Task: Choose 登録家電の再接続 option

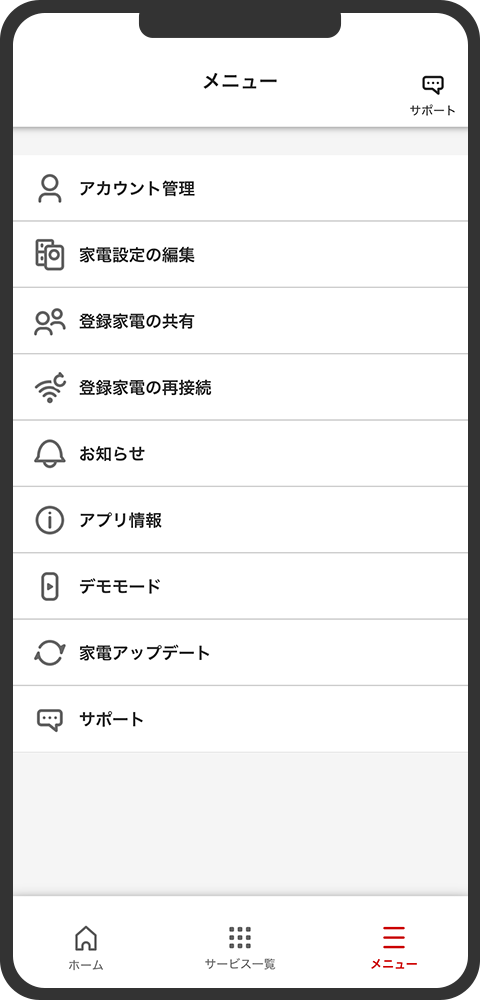Action: coord(240,388)
